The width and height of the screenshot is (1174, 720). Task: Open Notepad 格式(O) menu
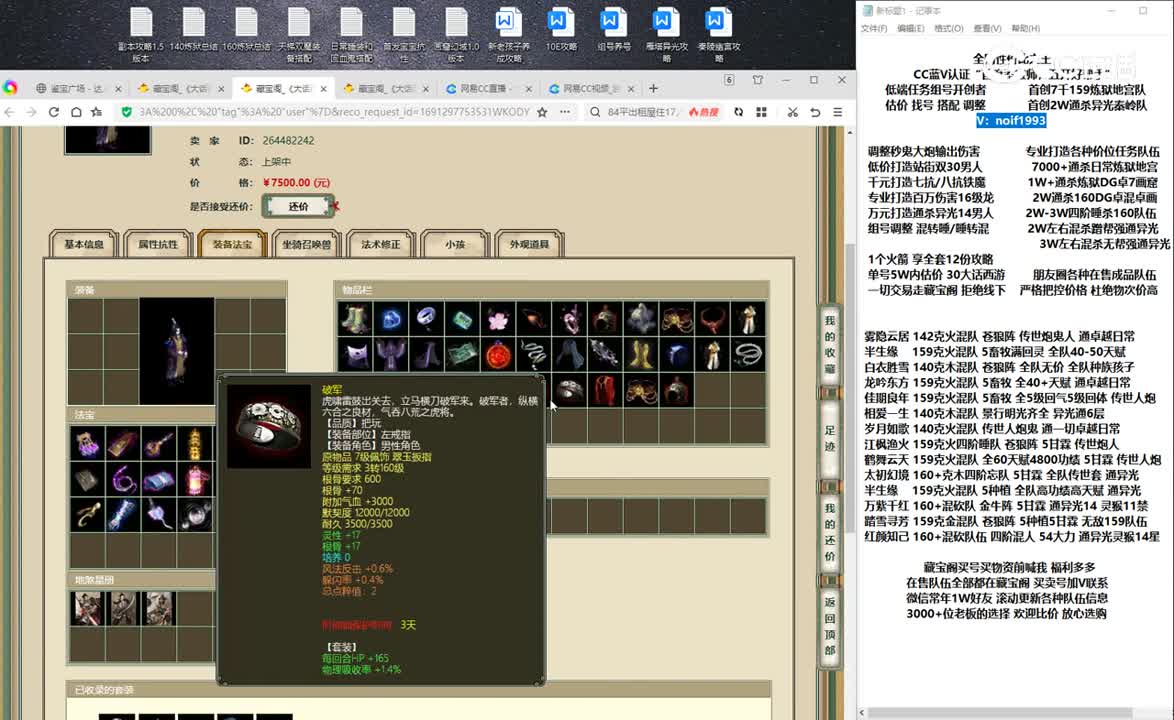(949, 28)
